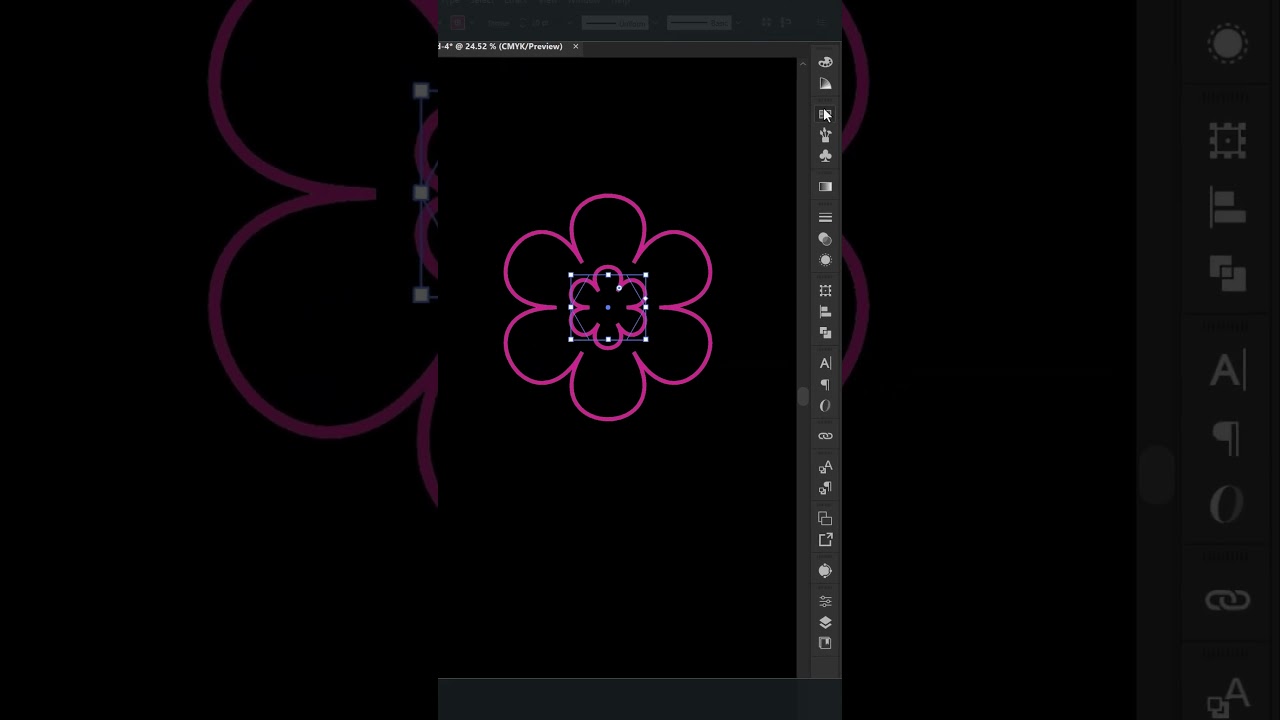The width and height of the screenshot is (1280, 720).
Task: Select the large outer flower outline
Action: click(x=608, y=196)
